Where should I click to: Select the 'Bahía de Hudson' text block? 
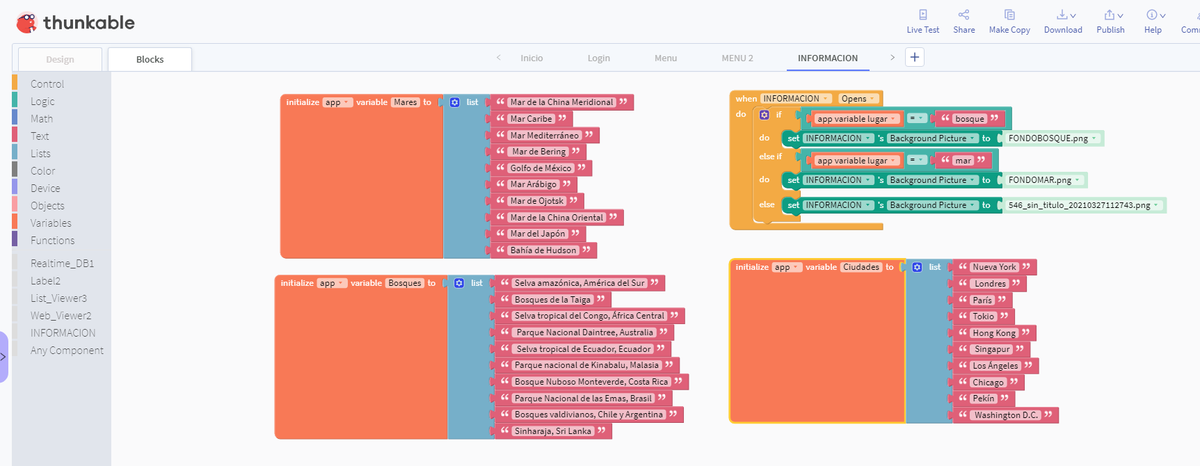click(544, 250)
